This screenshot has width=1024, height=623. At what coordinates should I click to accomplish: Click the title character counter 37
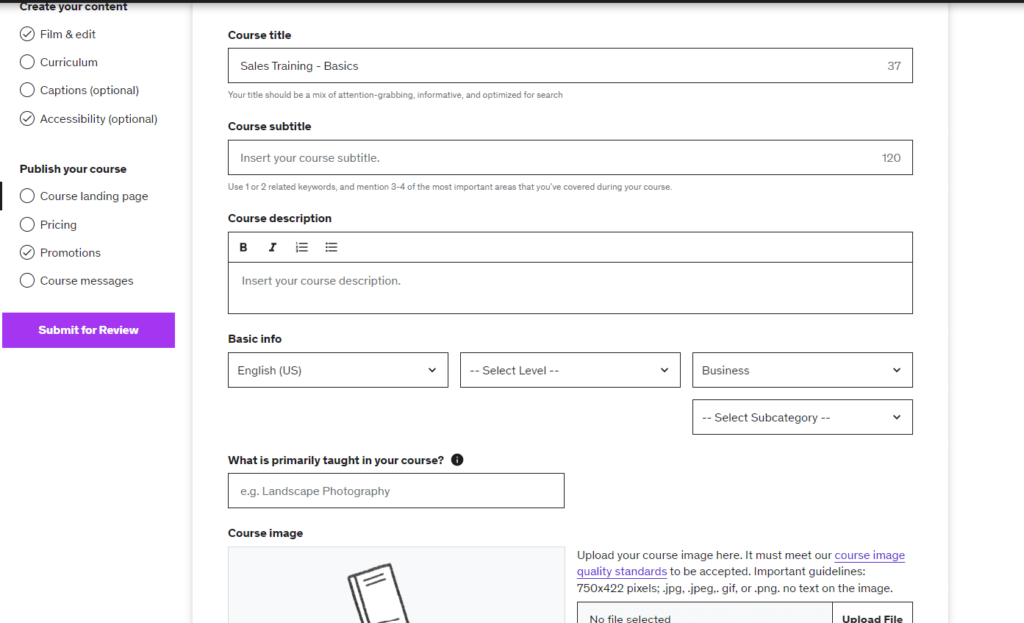click(x=894, y=66)
